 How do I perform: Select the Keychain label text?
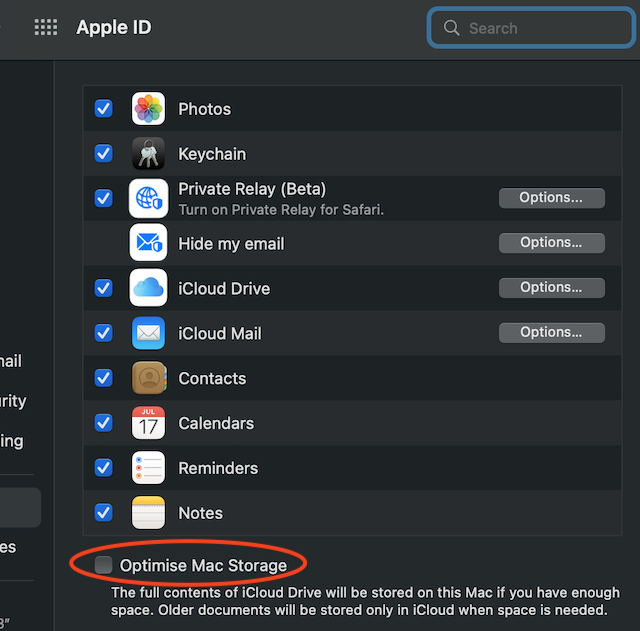click(212, 154)
